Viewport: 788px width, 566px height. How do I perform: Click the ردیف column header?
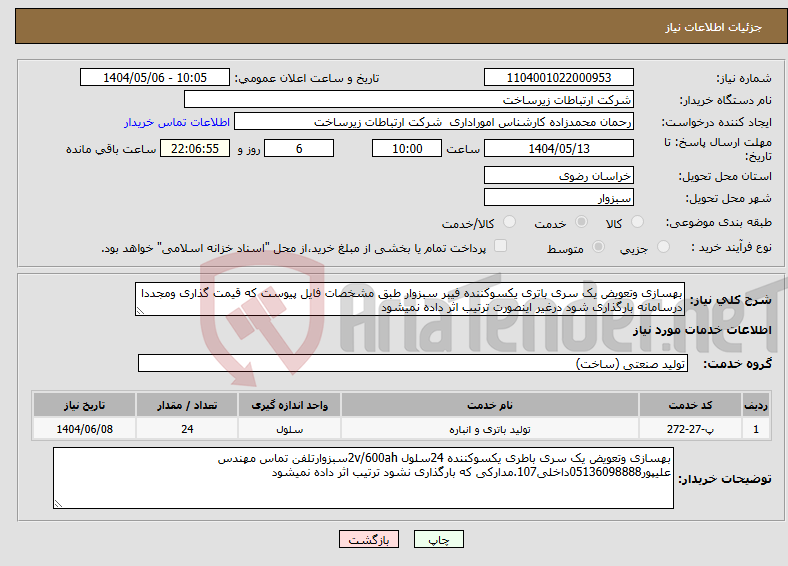(756, 405)
